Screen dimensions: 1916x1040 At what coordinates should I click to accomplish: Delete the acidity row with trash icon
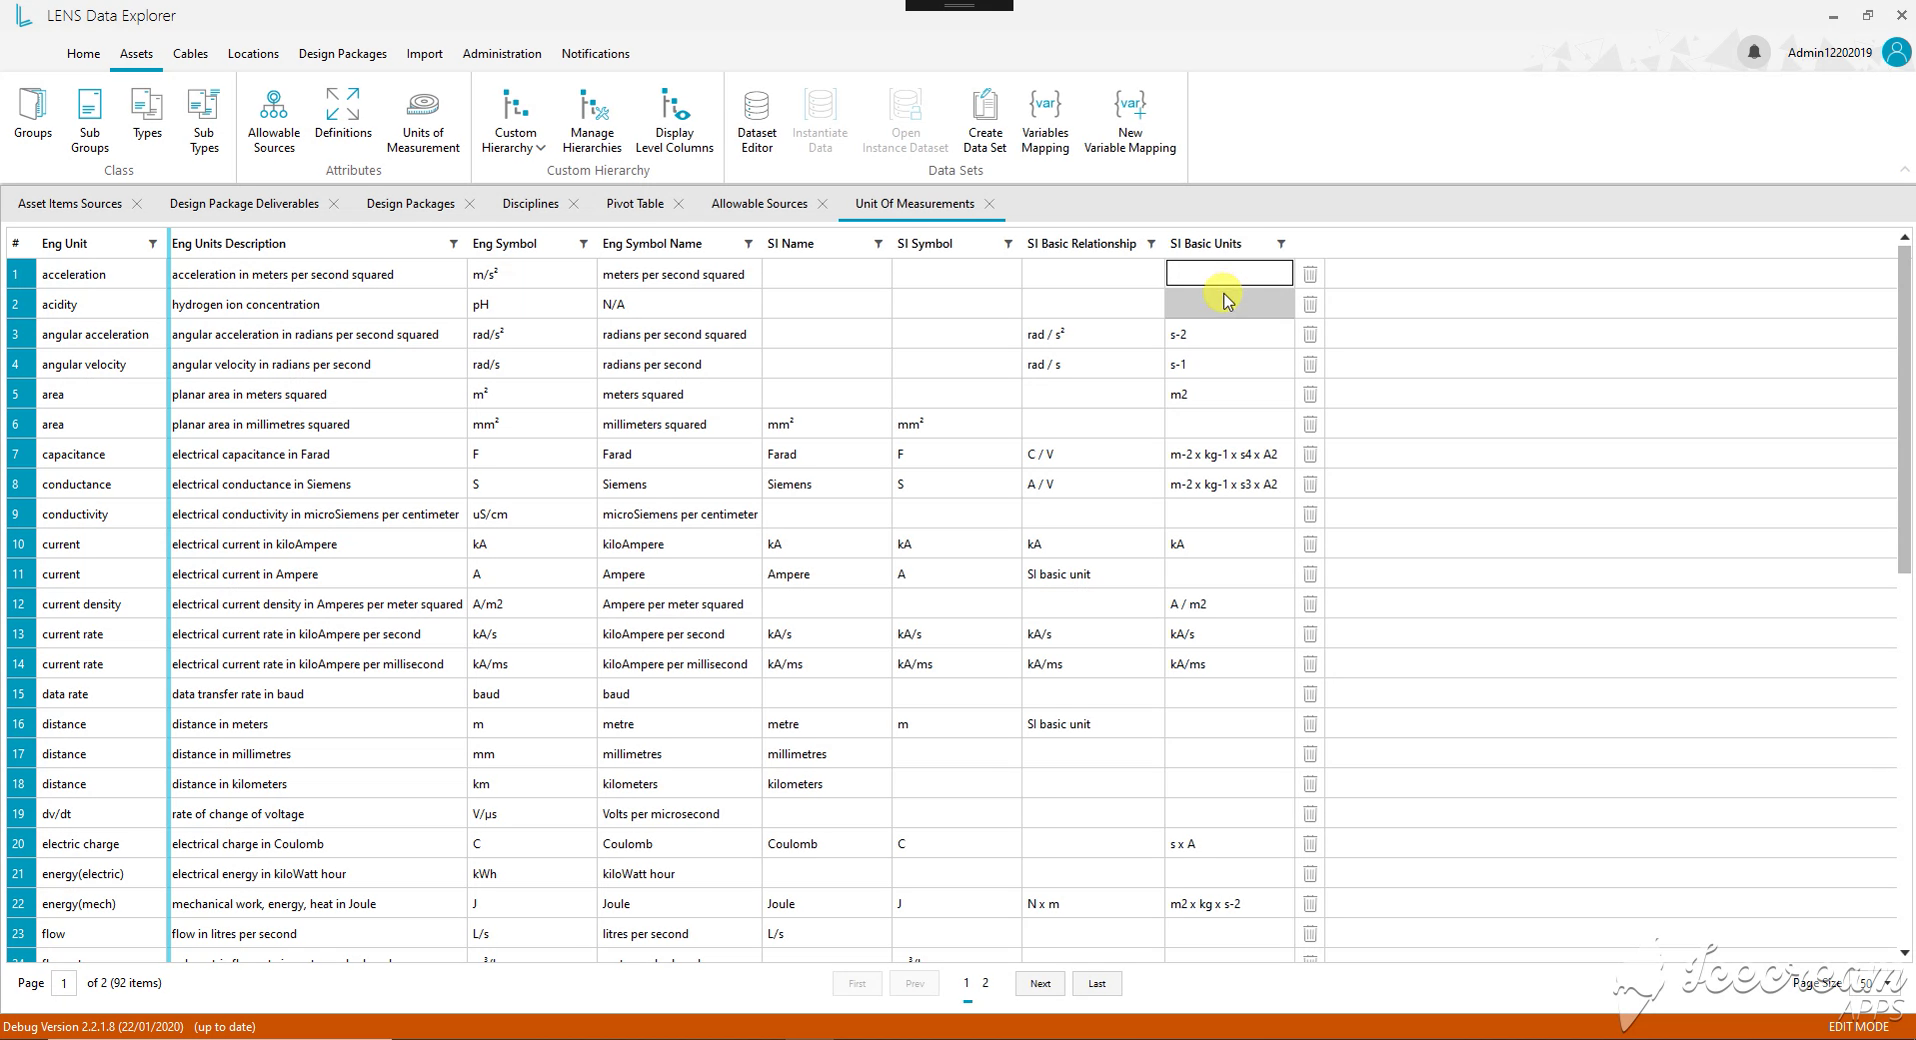point(1310,304)
